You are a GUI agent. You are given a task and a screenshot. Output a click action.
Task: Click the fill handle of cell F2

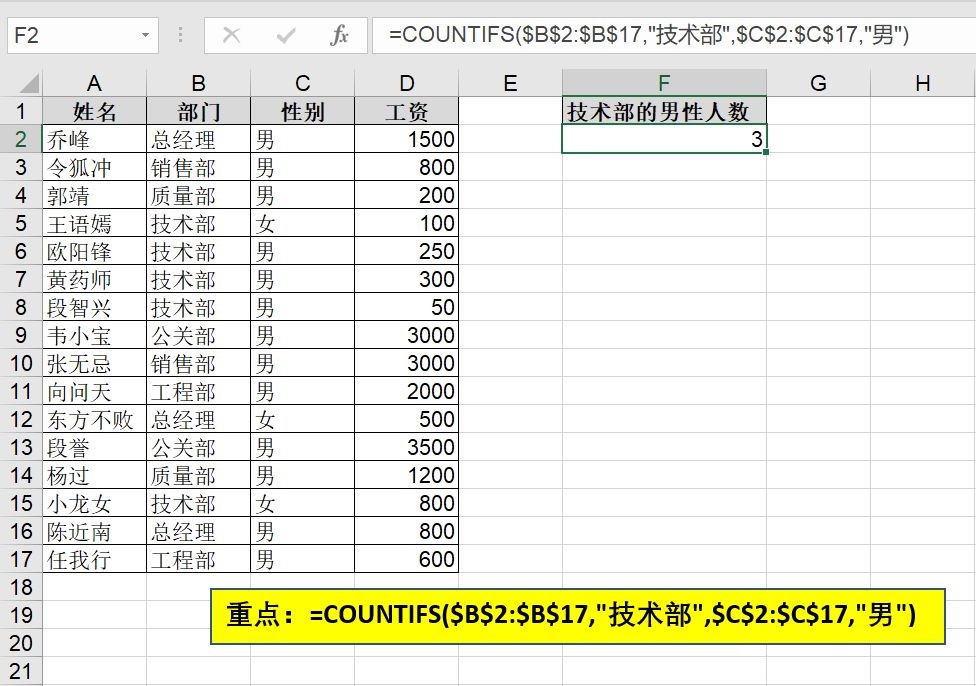[x=766, y=152]
